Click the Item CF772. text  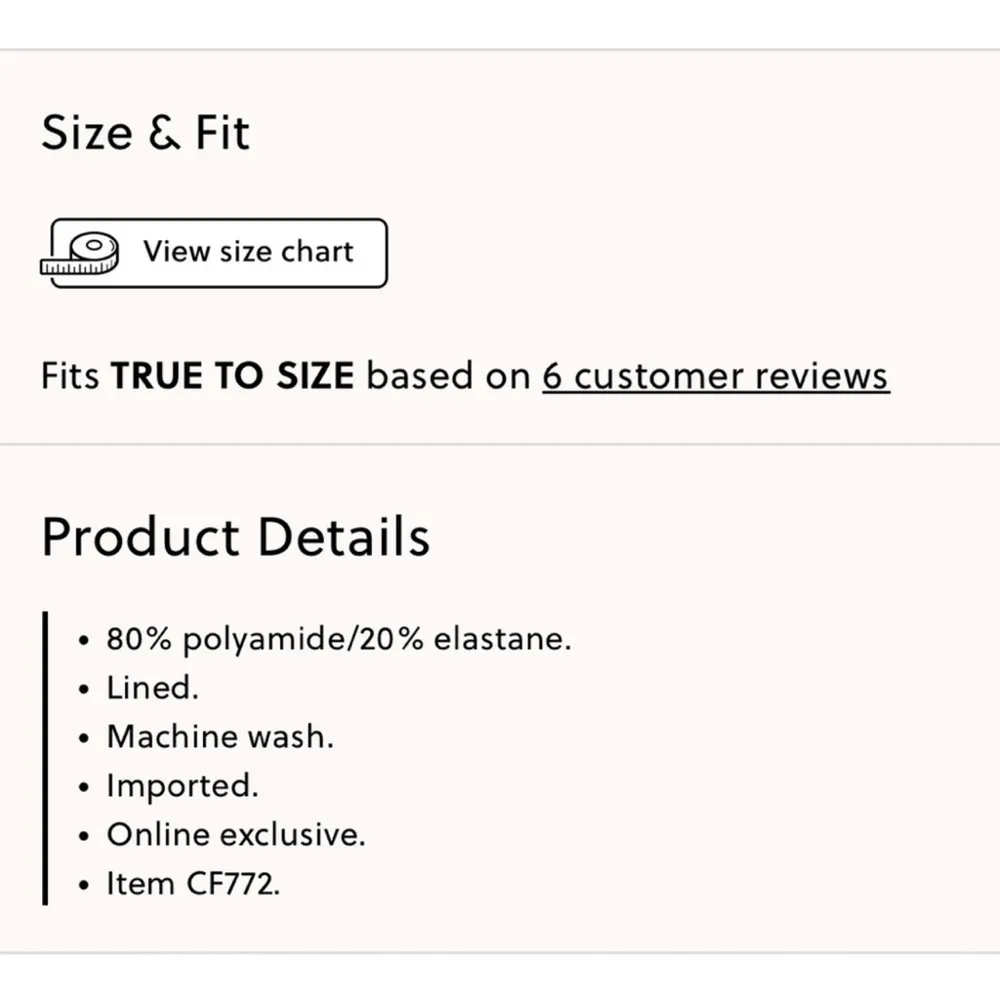193,884
